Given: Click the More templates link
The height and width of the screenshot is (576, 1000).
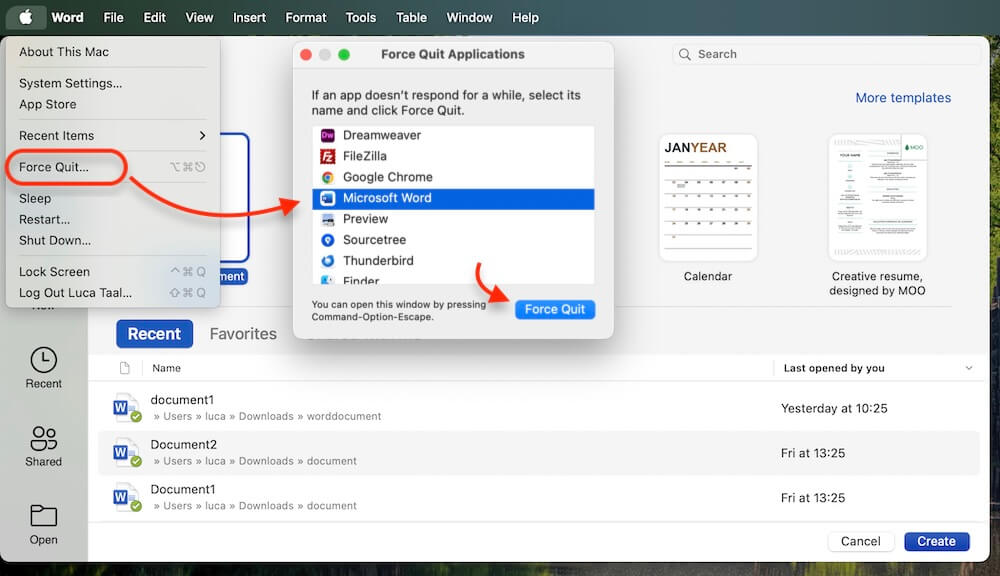Looking at the screenshot, I should click(903, 97).
